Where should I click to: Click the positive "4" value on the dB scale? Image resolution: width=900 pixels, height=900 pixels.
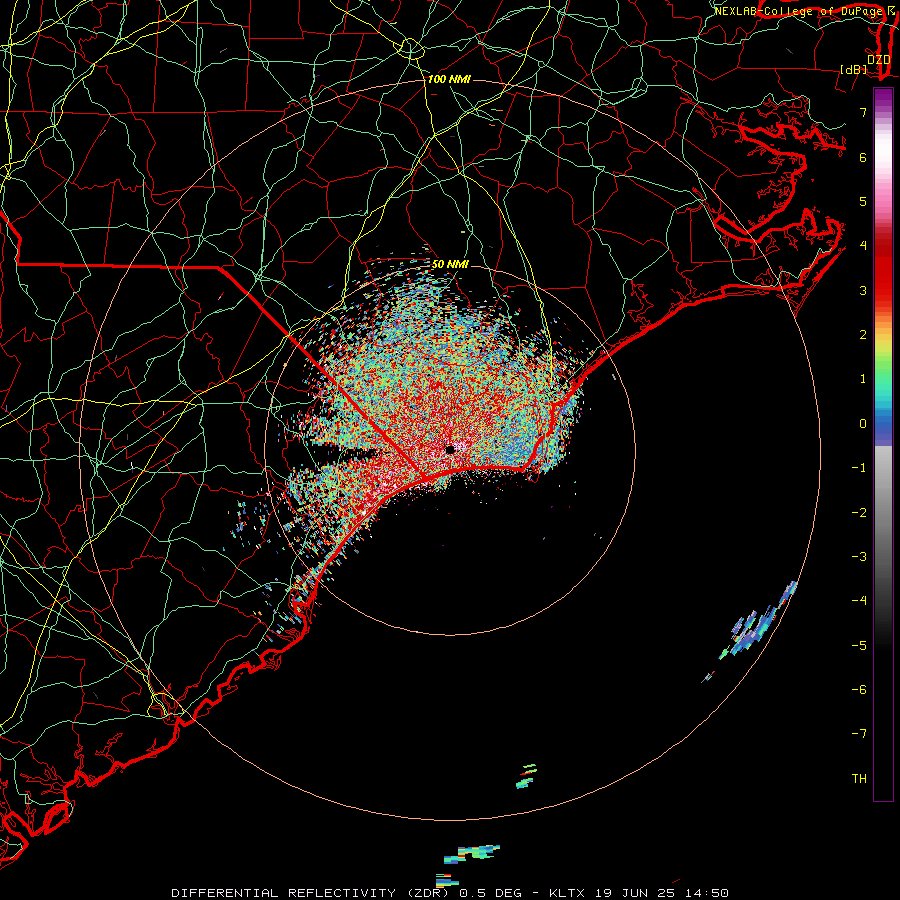(863, 246)
